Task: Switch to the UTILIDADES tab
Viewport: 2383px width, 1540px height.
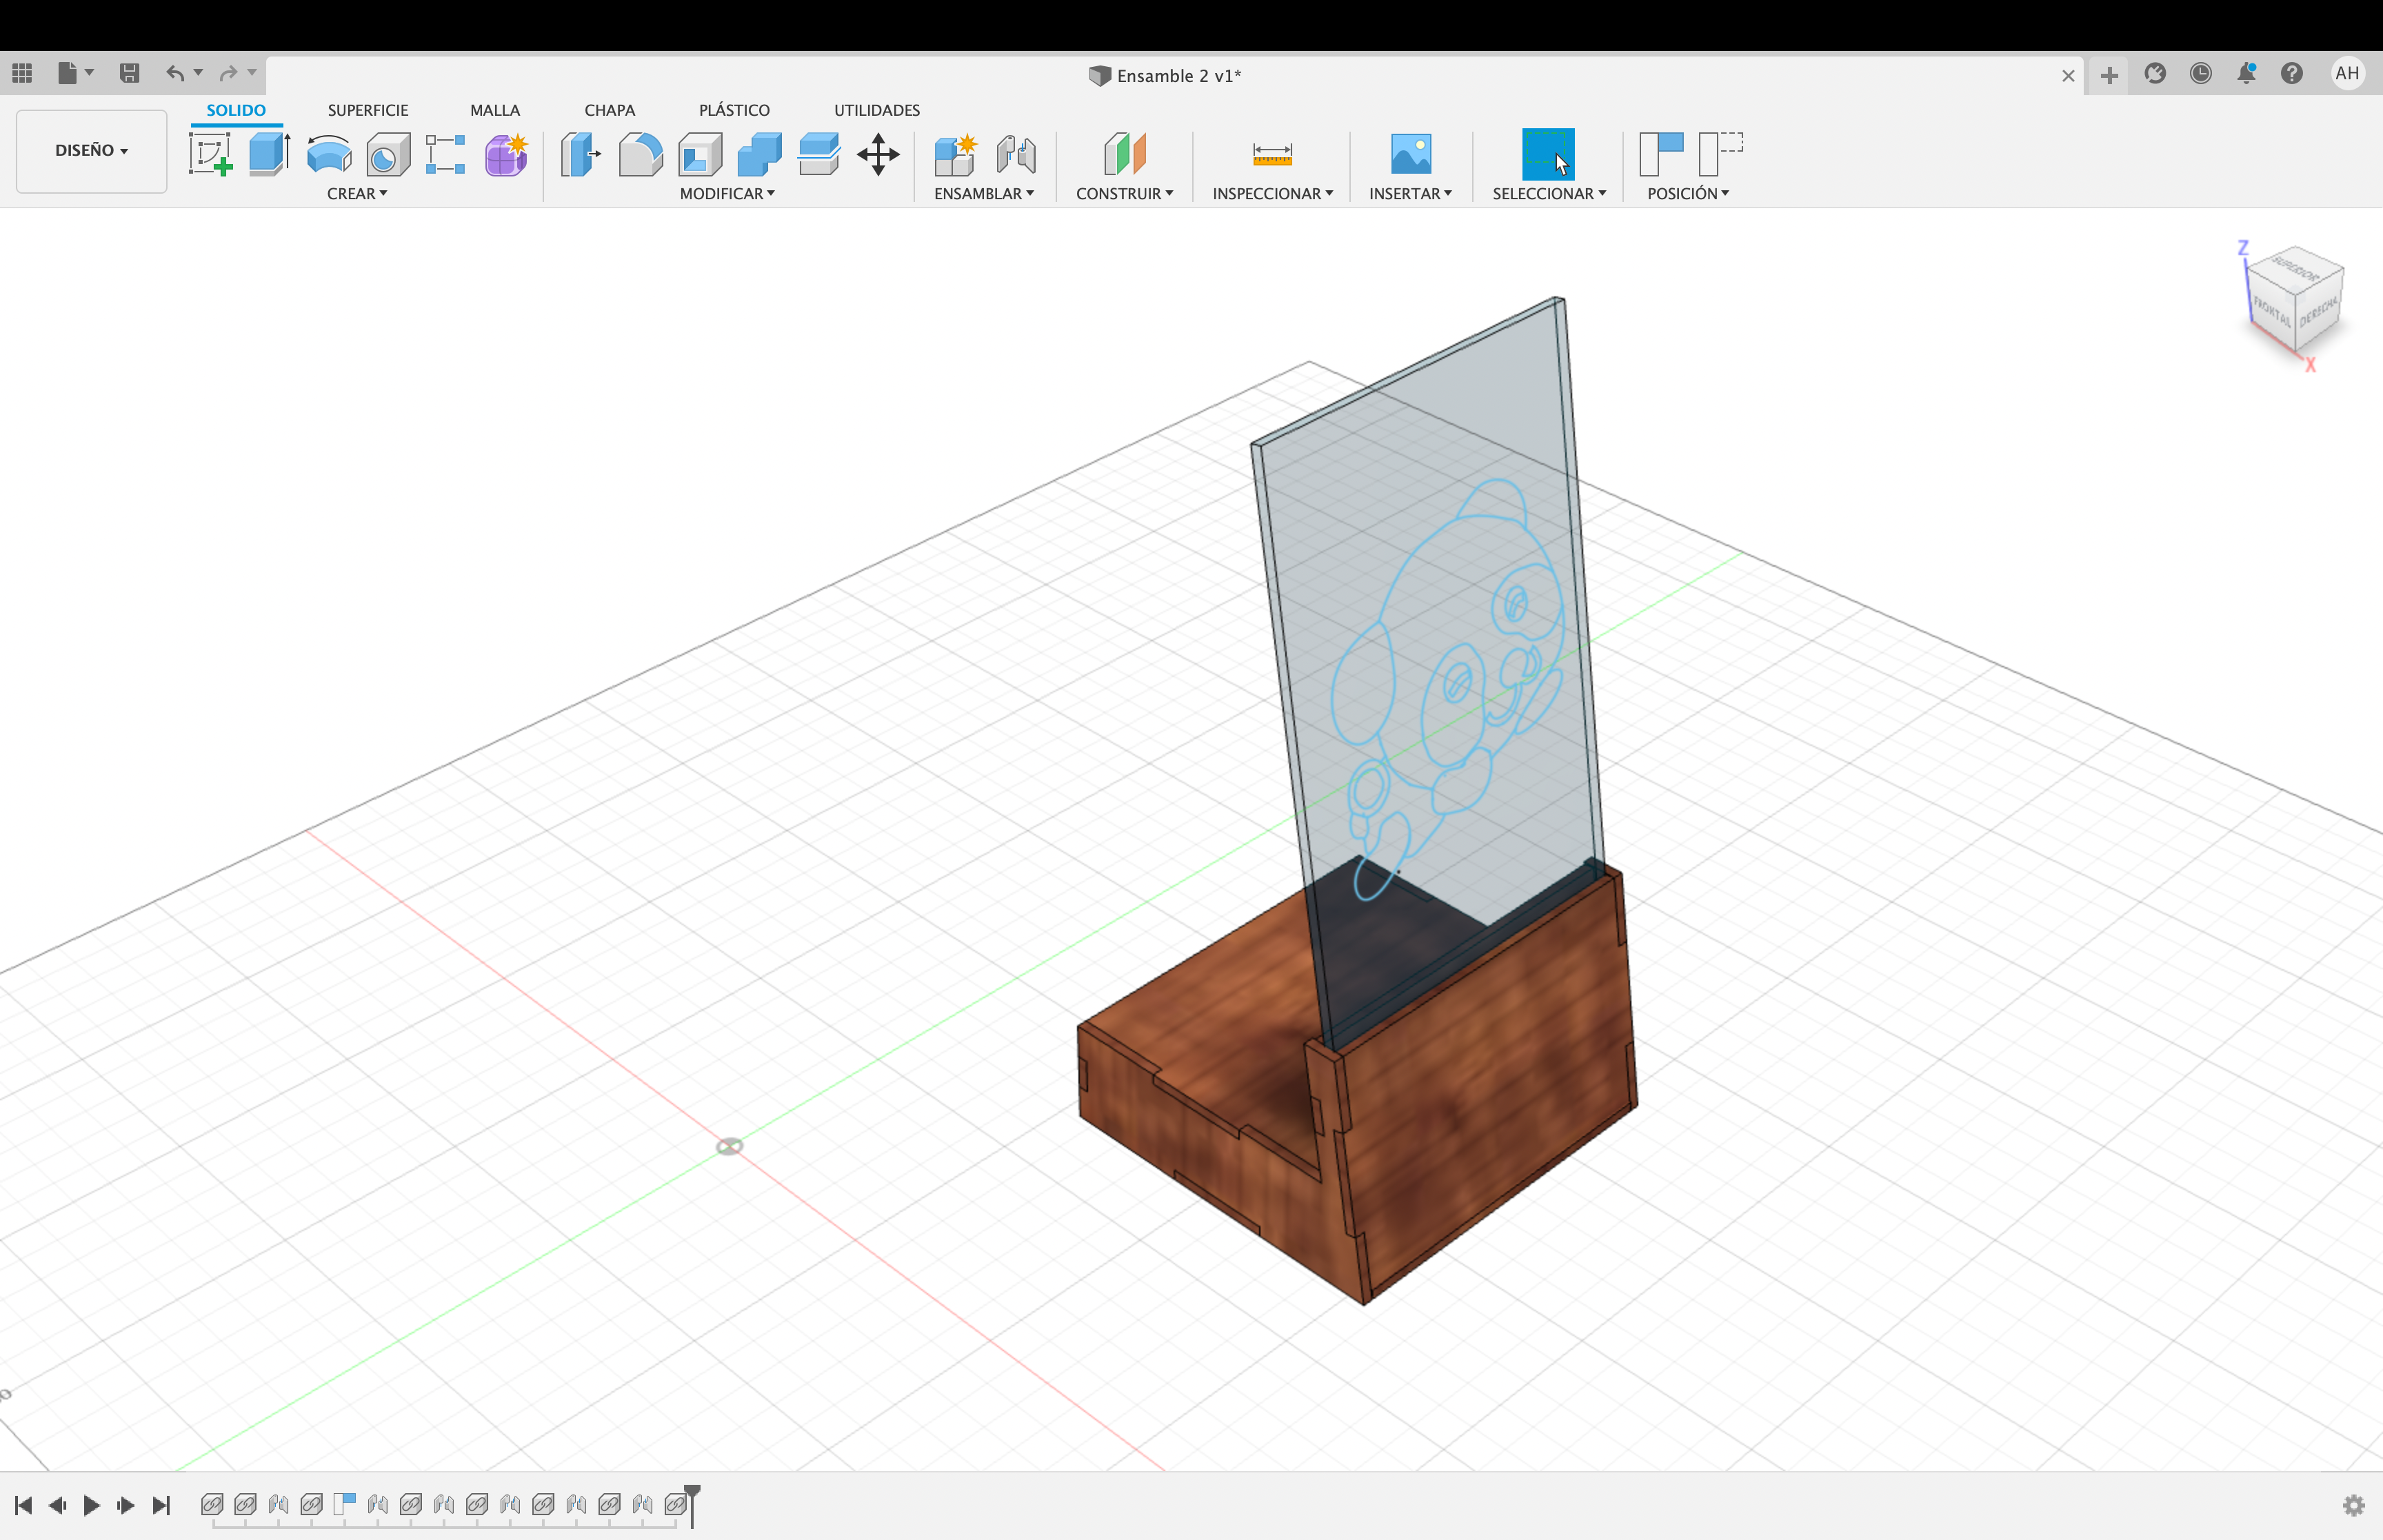Action: tap(877, 110)
